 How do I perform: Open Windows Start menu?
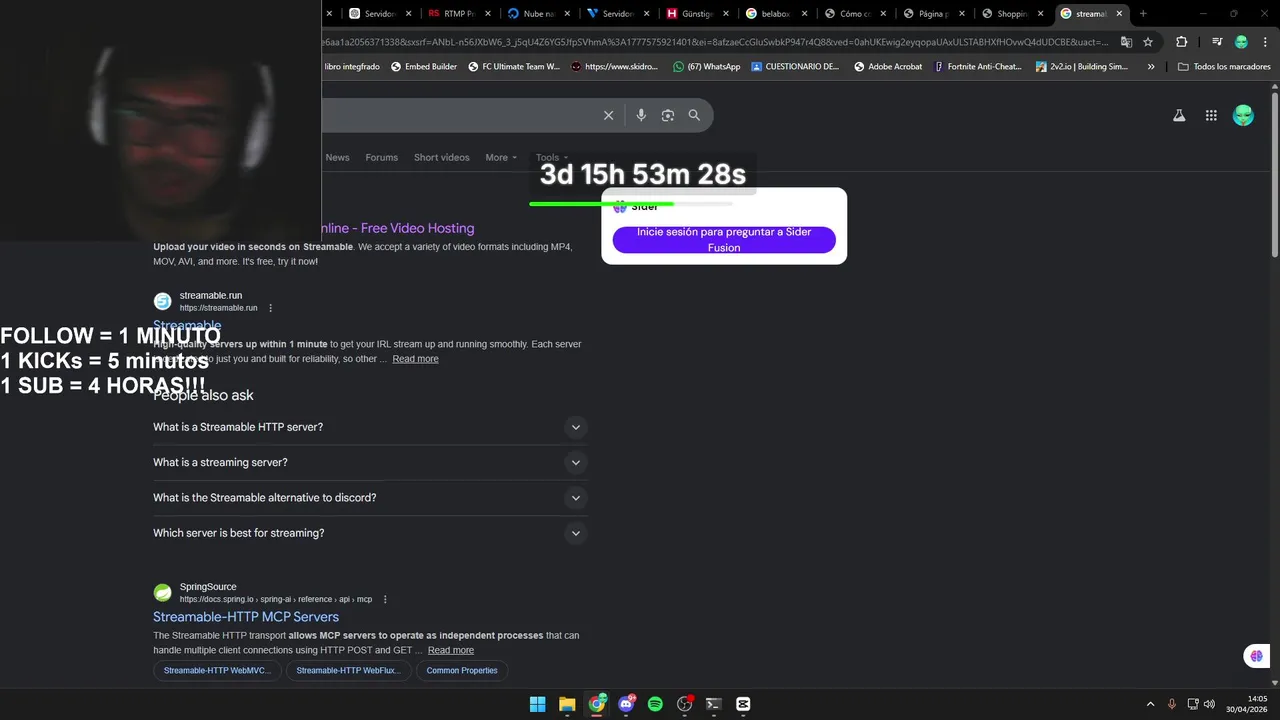click(537, 704)
